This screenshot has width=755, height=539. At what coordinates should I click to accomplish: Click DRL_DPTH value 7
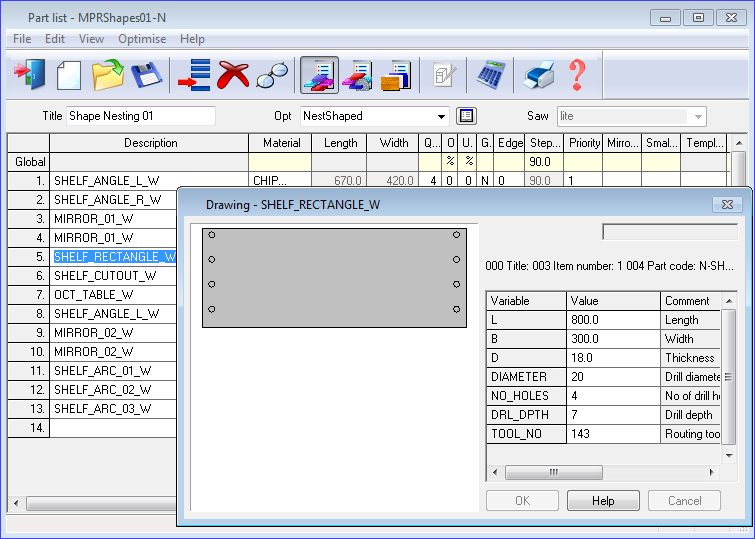point(613,415)
